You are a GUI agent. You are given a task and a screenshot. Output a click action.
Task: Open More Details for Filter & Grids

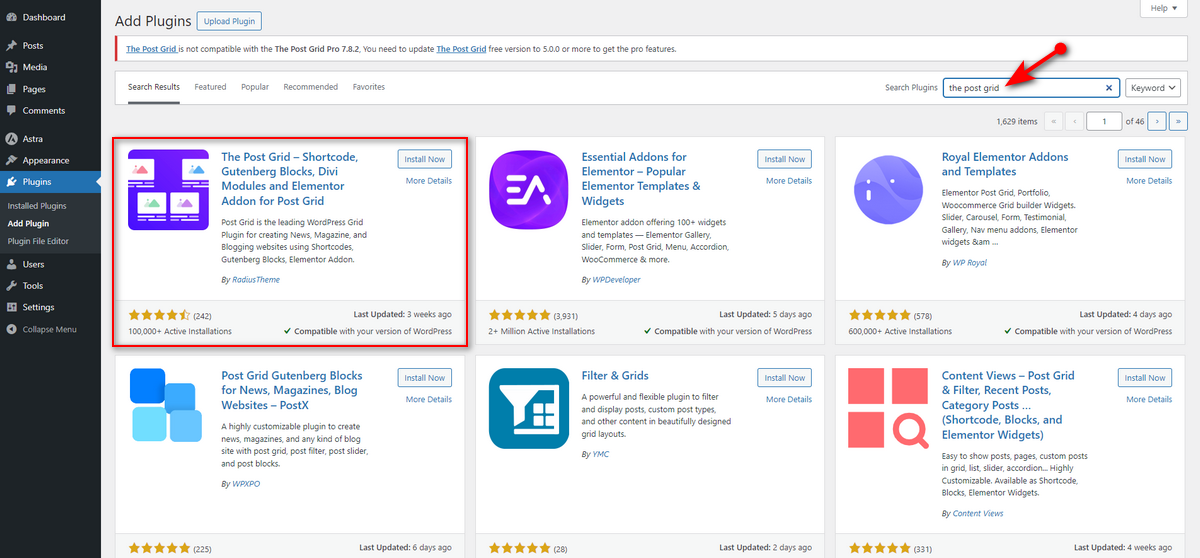pyautogui.click(x=789, y=399)
